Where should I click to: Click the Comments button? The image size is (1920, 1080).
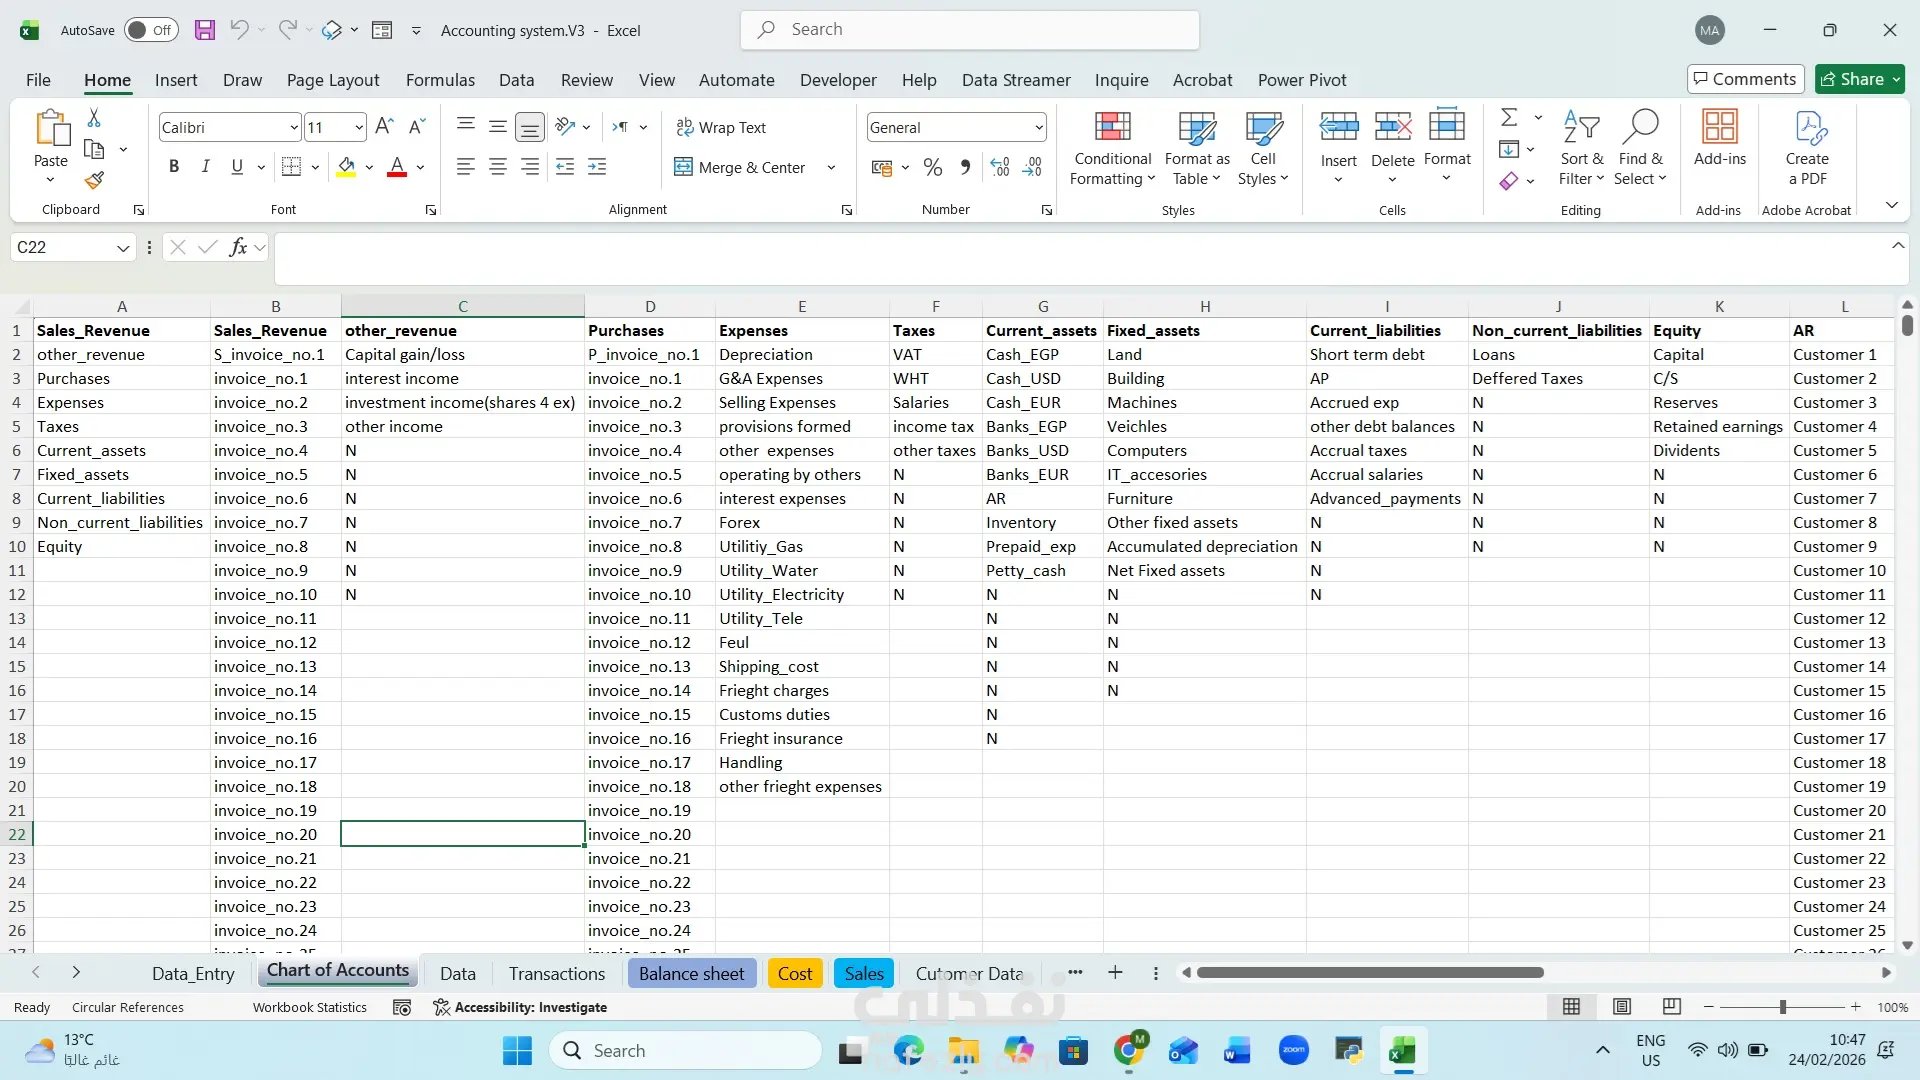(x=1745, y=79)
